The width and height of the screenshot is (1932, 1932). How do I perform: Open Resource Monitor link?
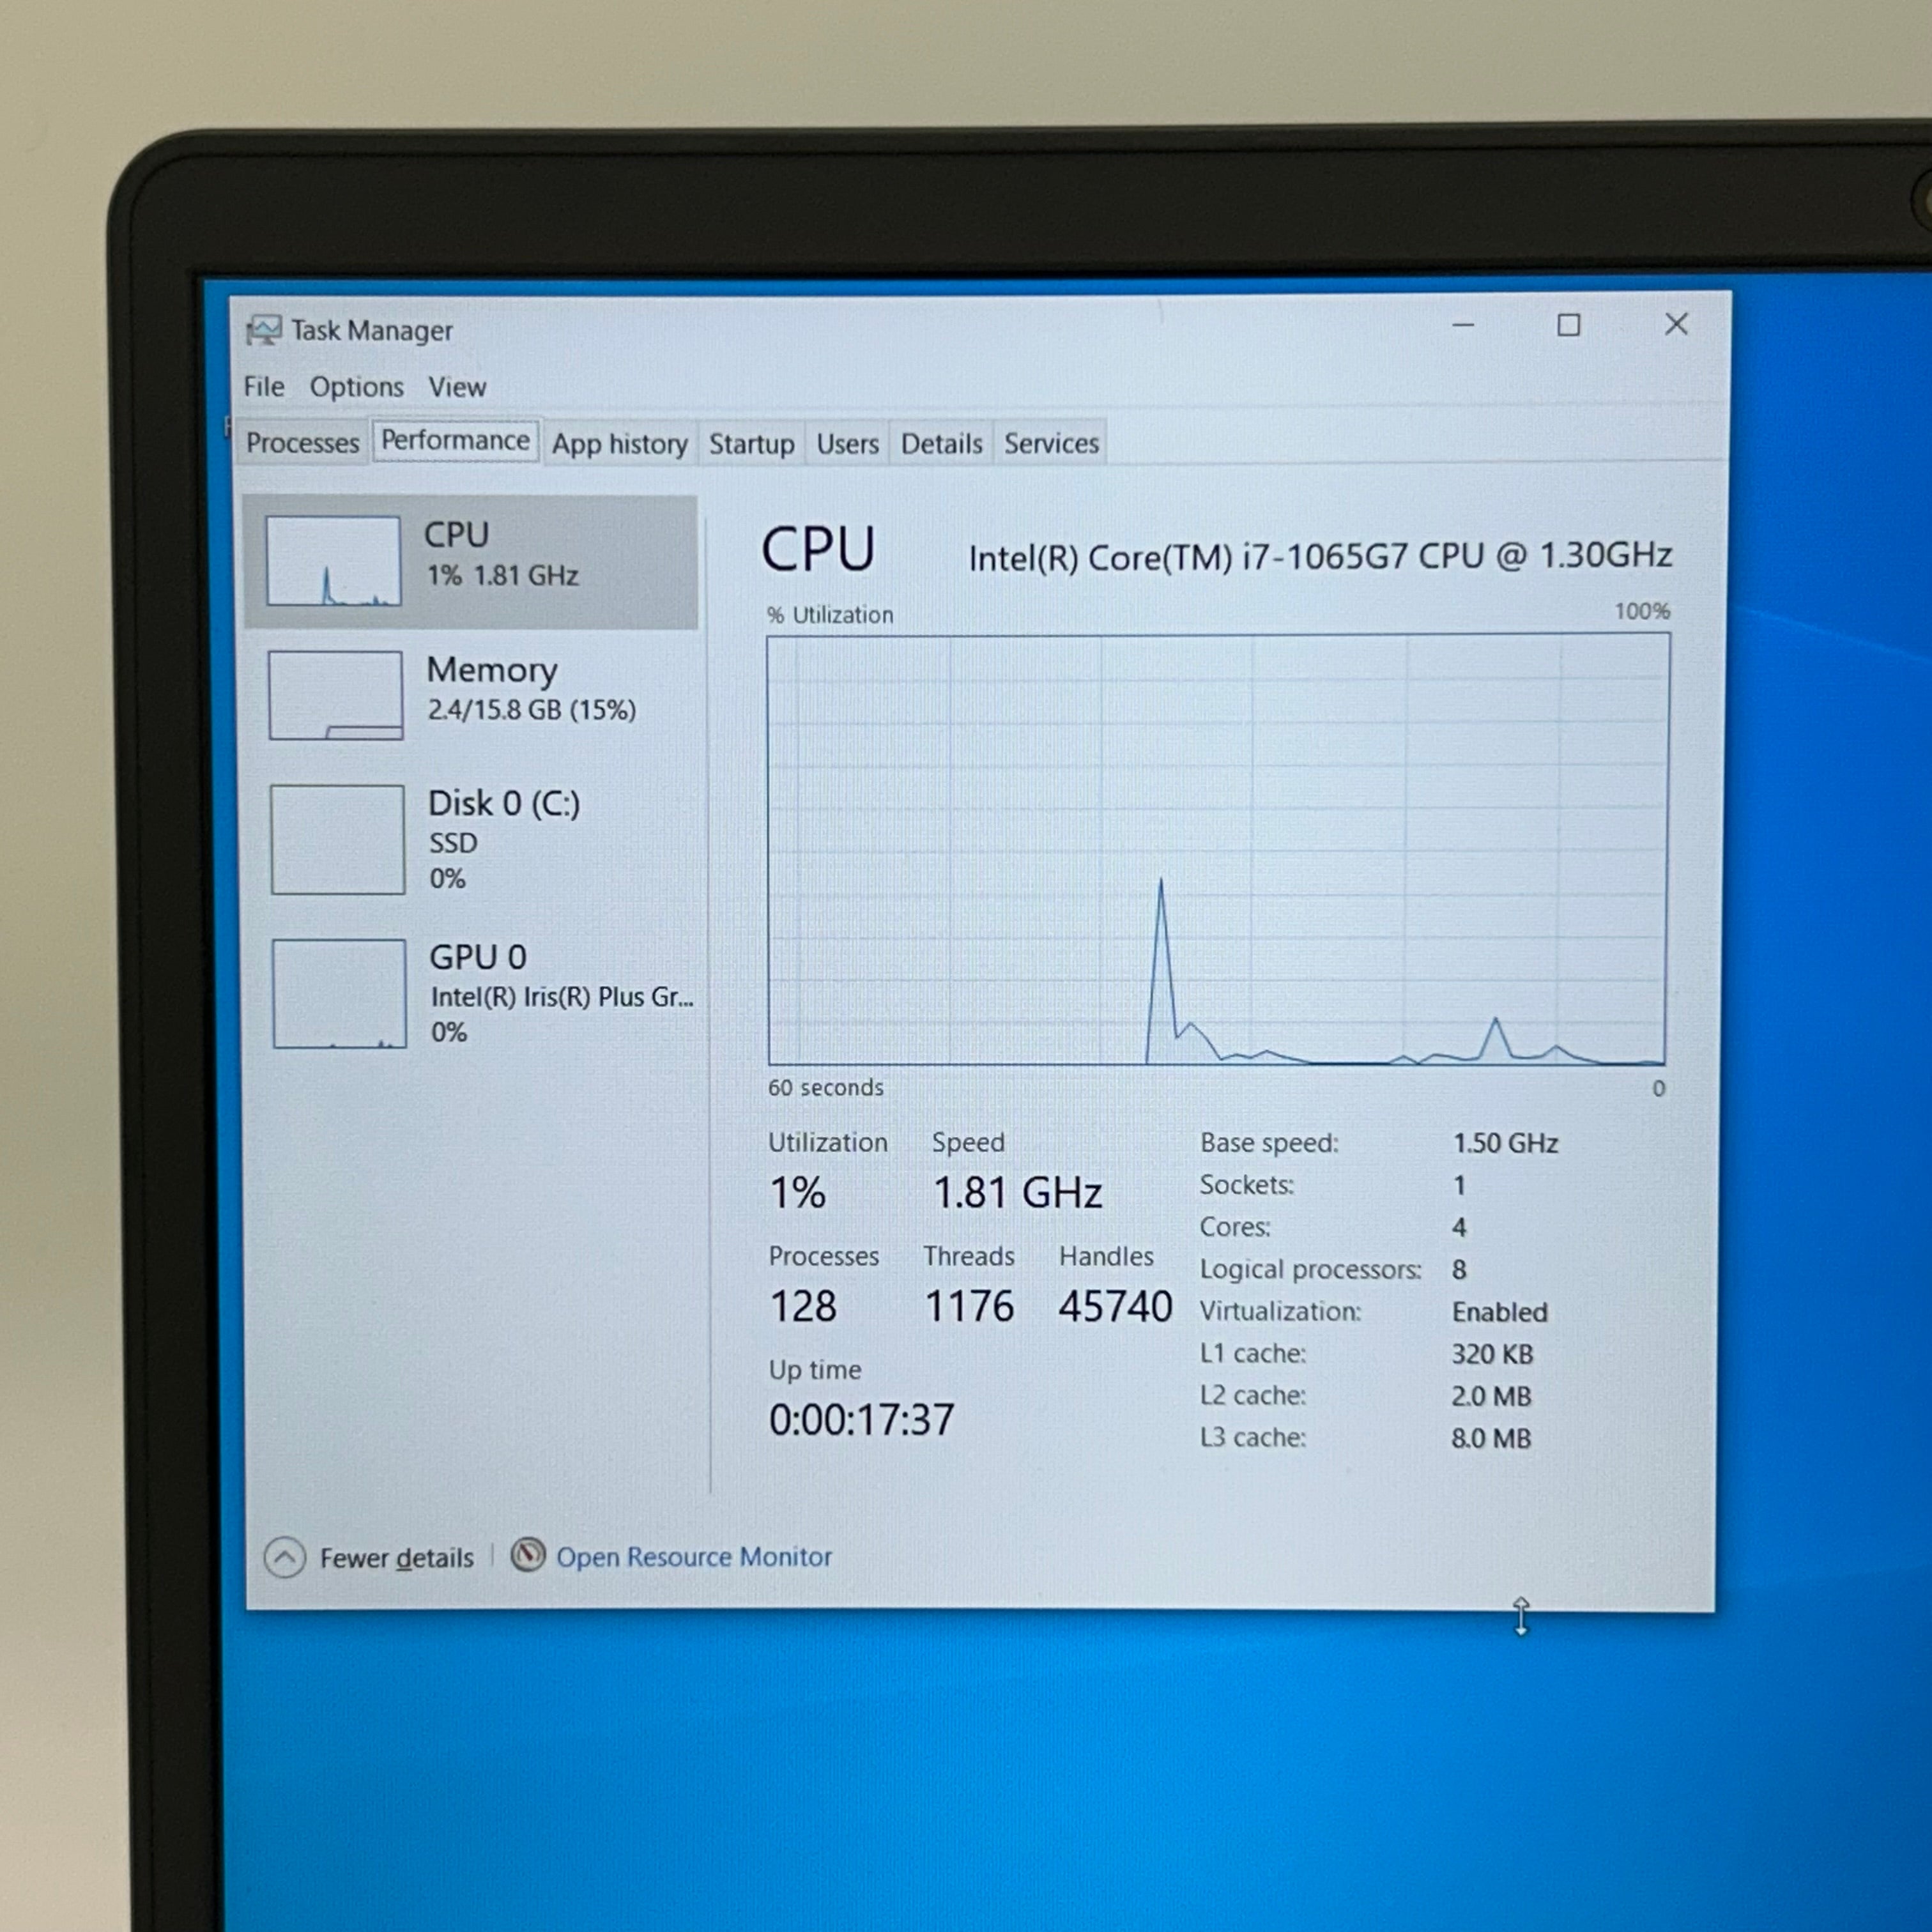[694, 1557]
